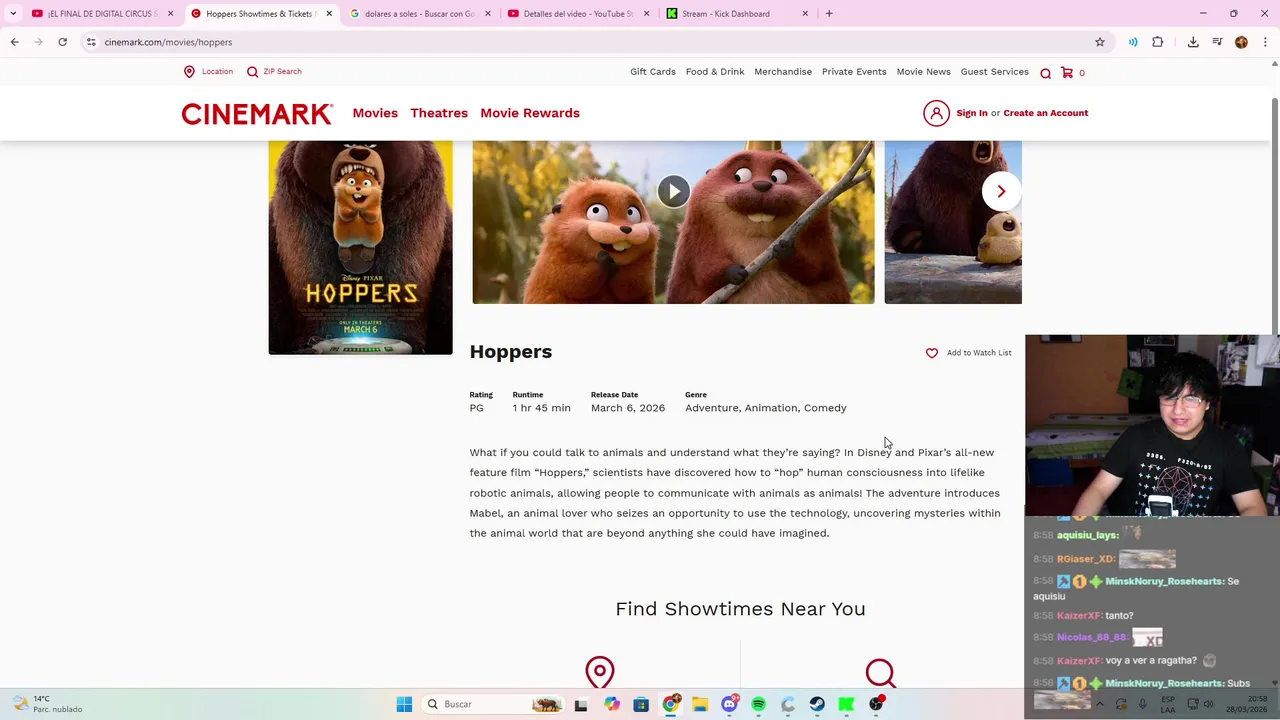
Task: Open the Chrome profile avatar
Action: pyautogui.click(x=1241, y=42)
